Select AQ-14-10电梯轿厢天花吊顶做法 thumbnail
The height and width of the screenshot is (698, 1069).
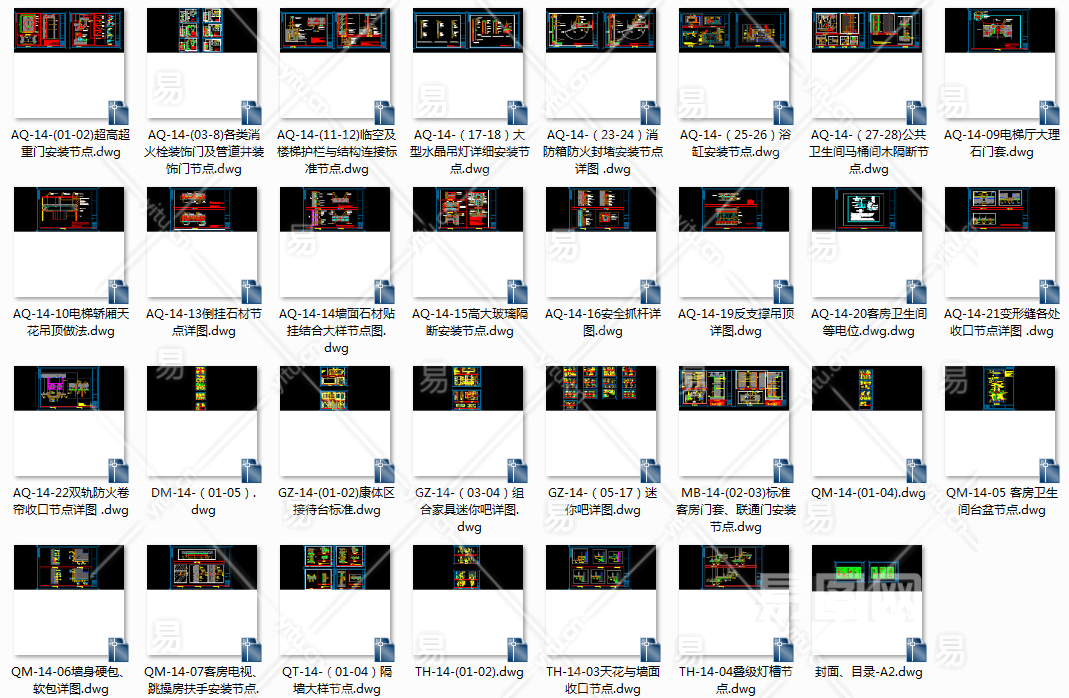pyautogui.click(x=69, y=243)
